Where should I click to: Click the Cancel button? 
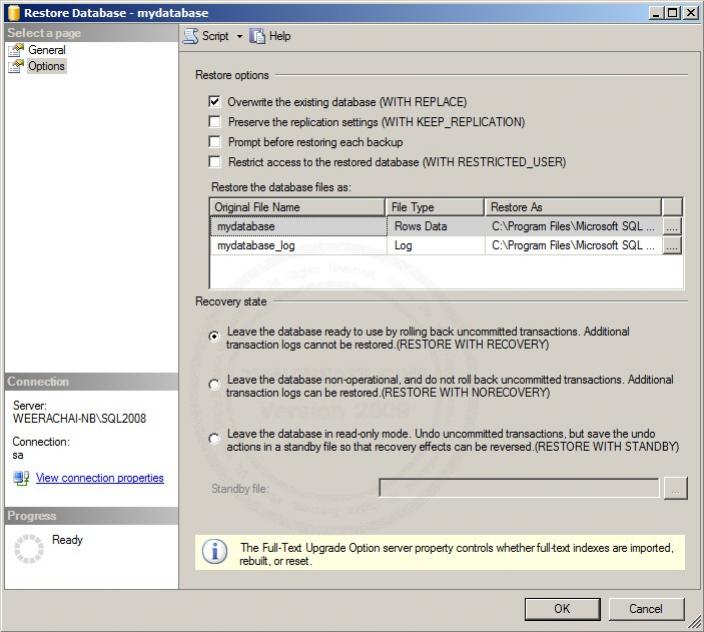(x=646, y=609)
